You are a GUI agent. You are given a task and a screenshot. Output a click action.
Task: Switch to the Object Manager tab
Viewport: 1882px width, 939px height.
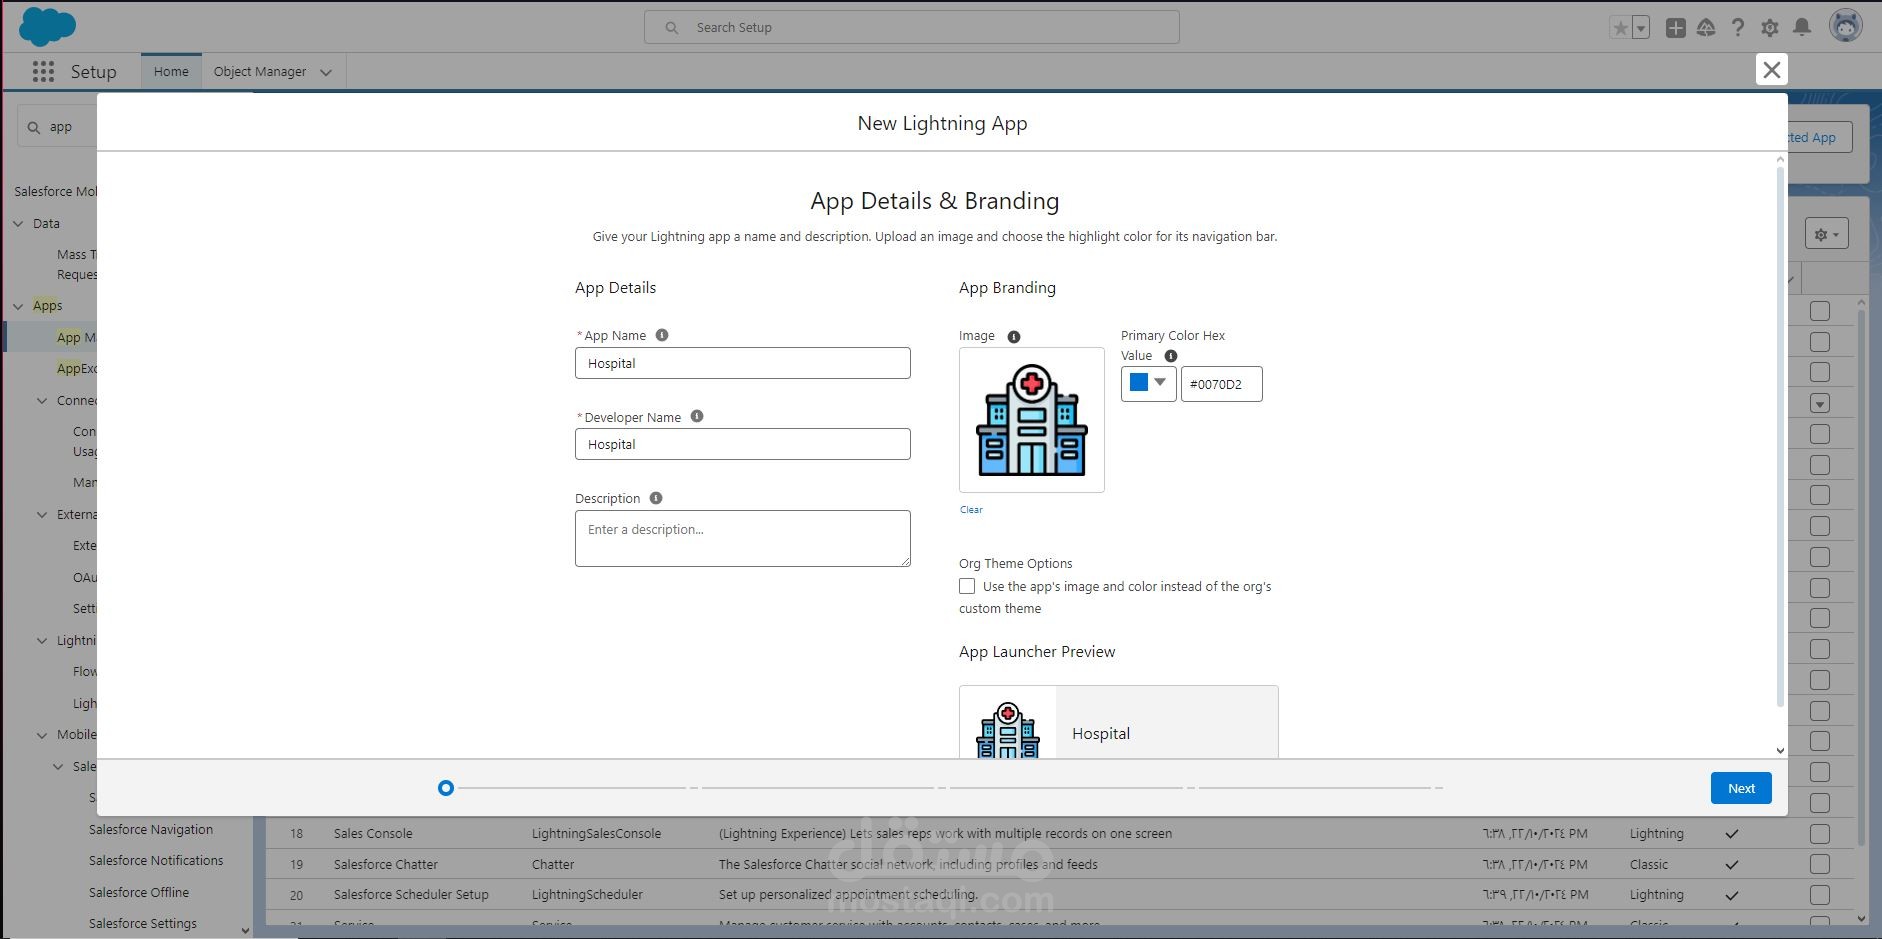260,72
